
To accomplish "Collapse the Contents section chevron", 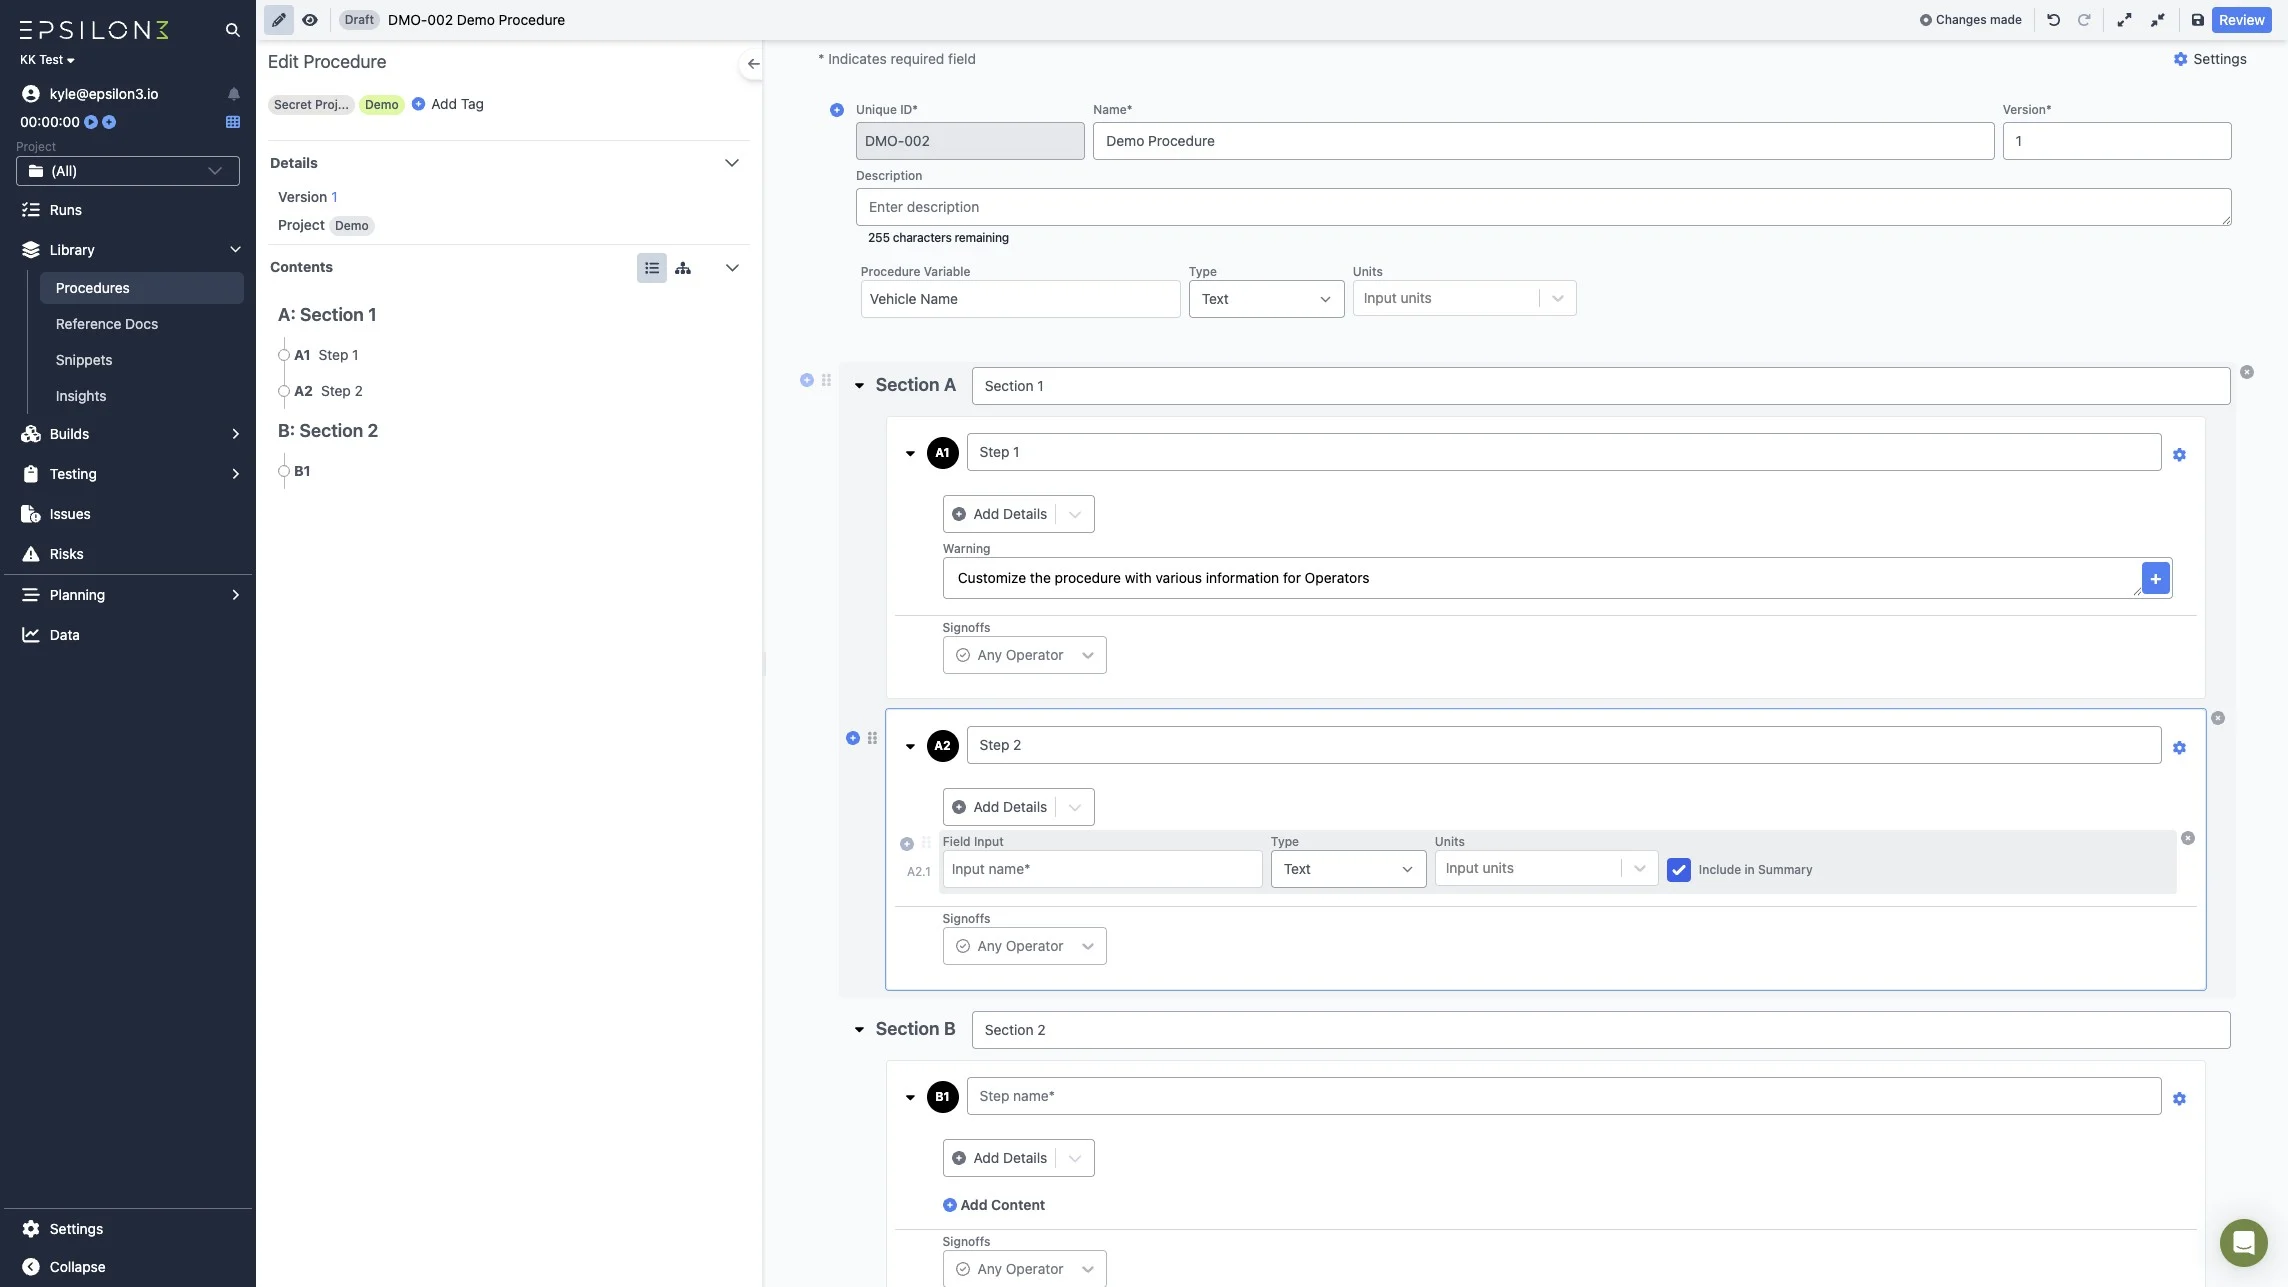I will click(732, 268).
